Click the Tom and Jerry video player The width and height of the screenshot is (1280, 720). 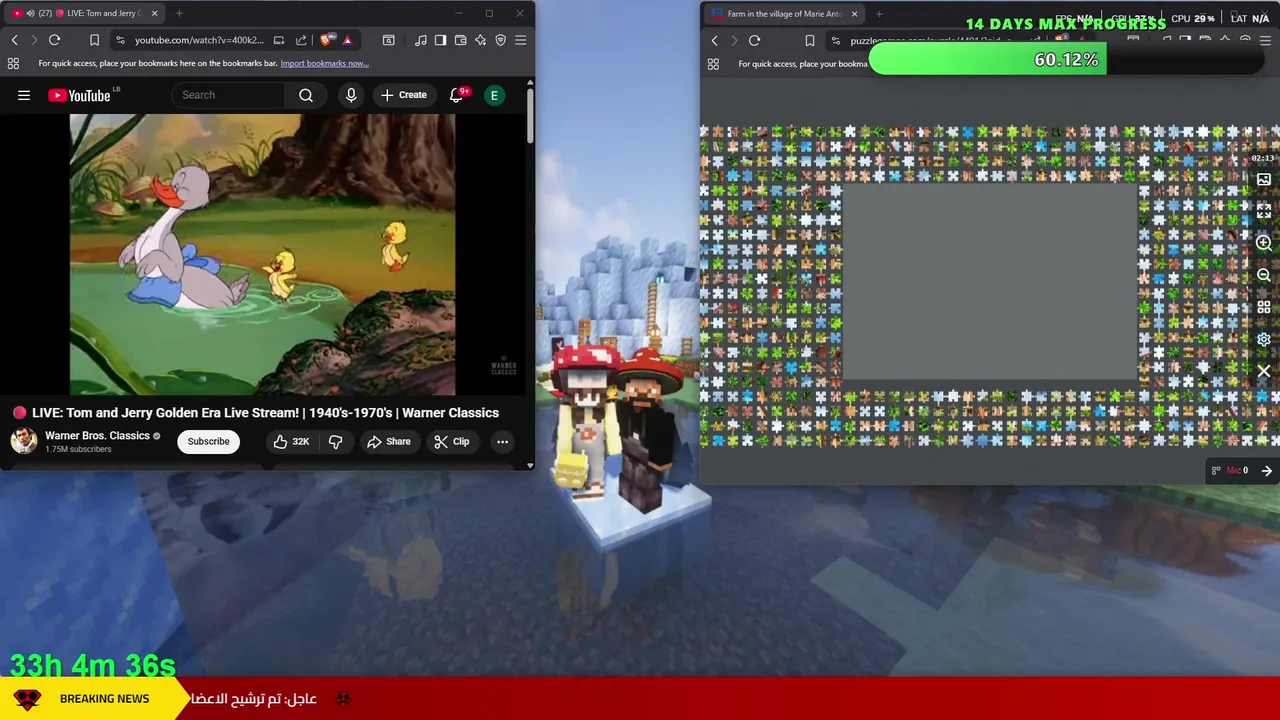coord(262,255)
